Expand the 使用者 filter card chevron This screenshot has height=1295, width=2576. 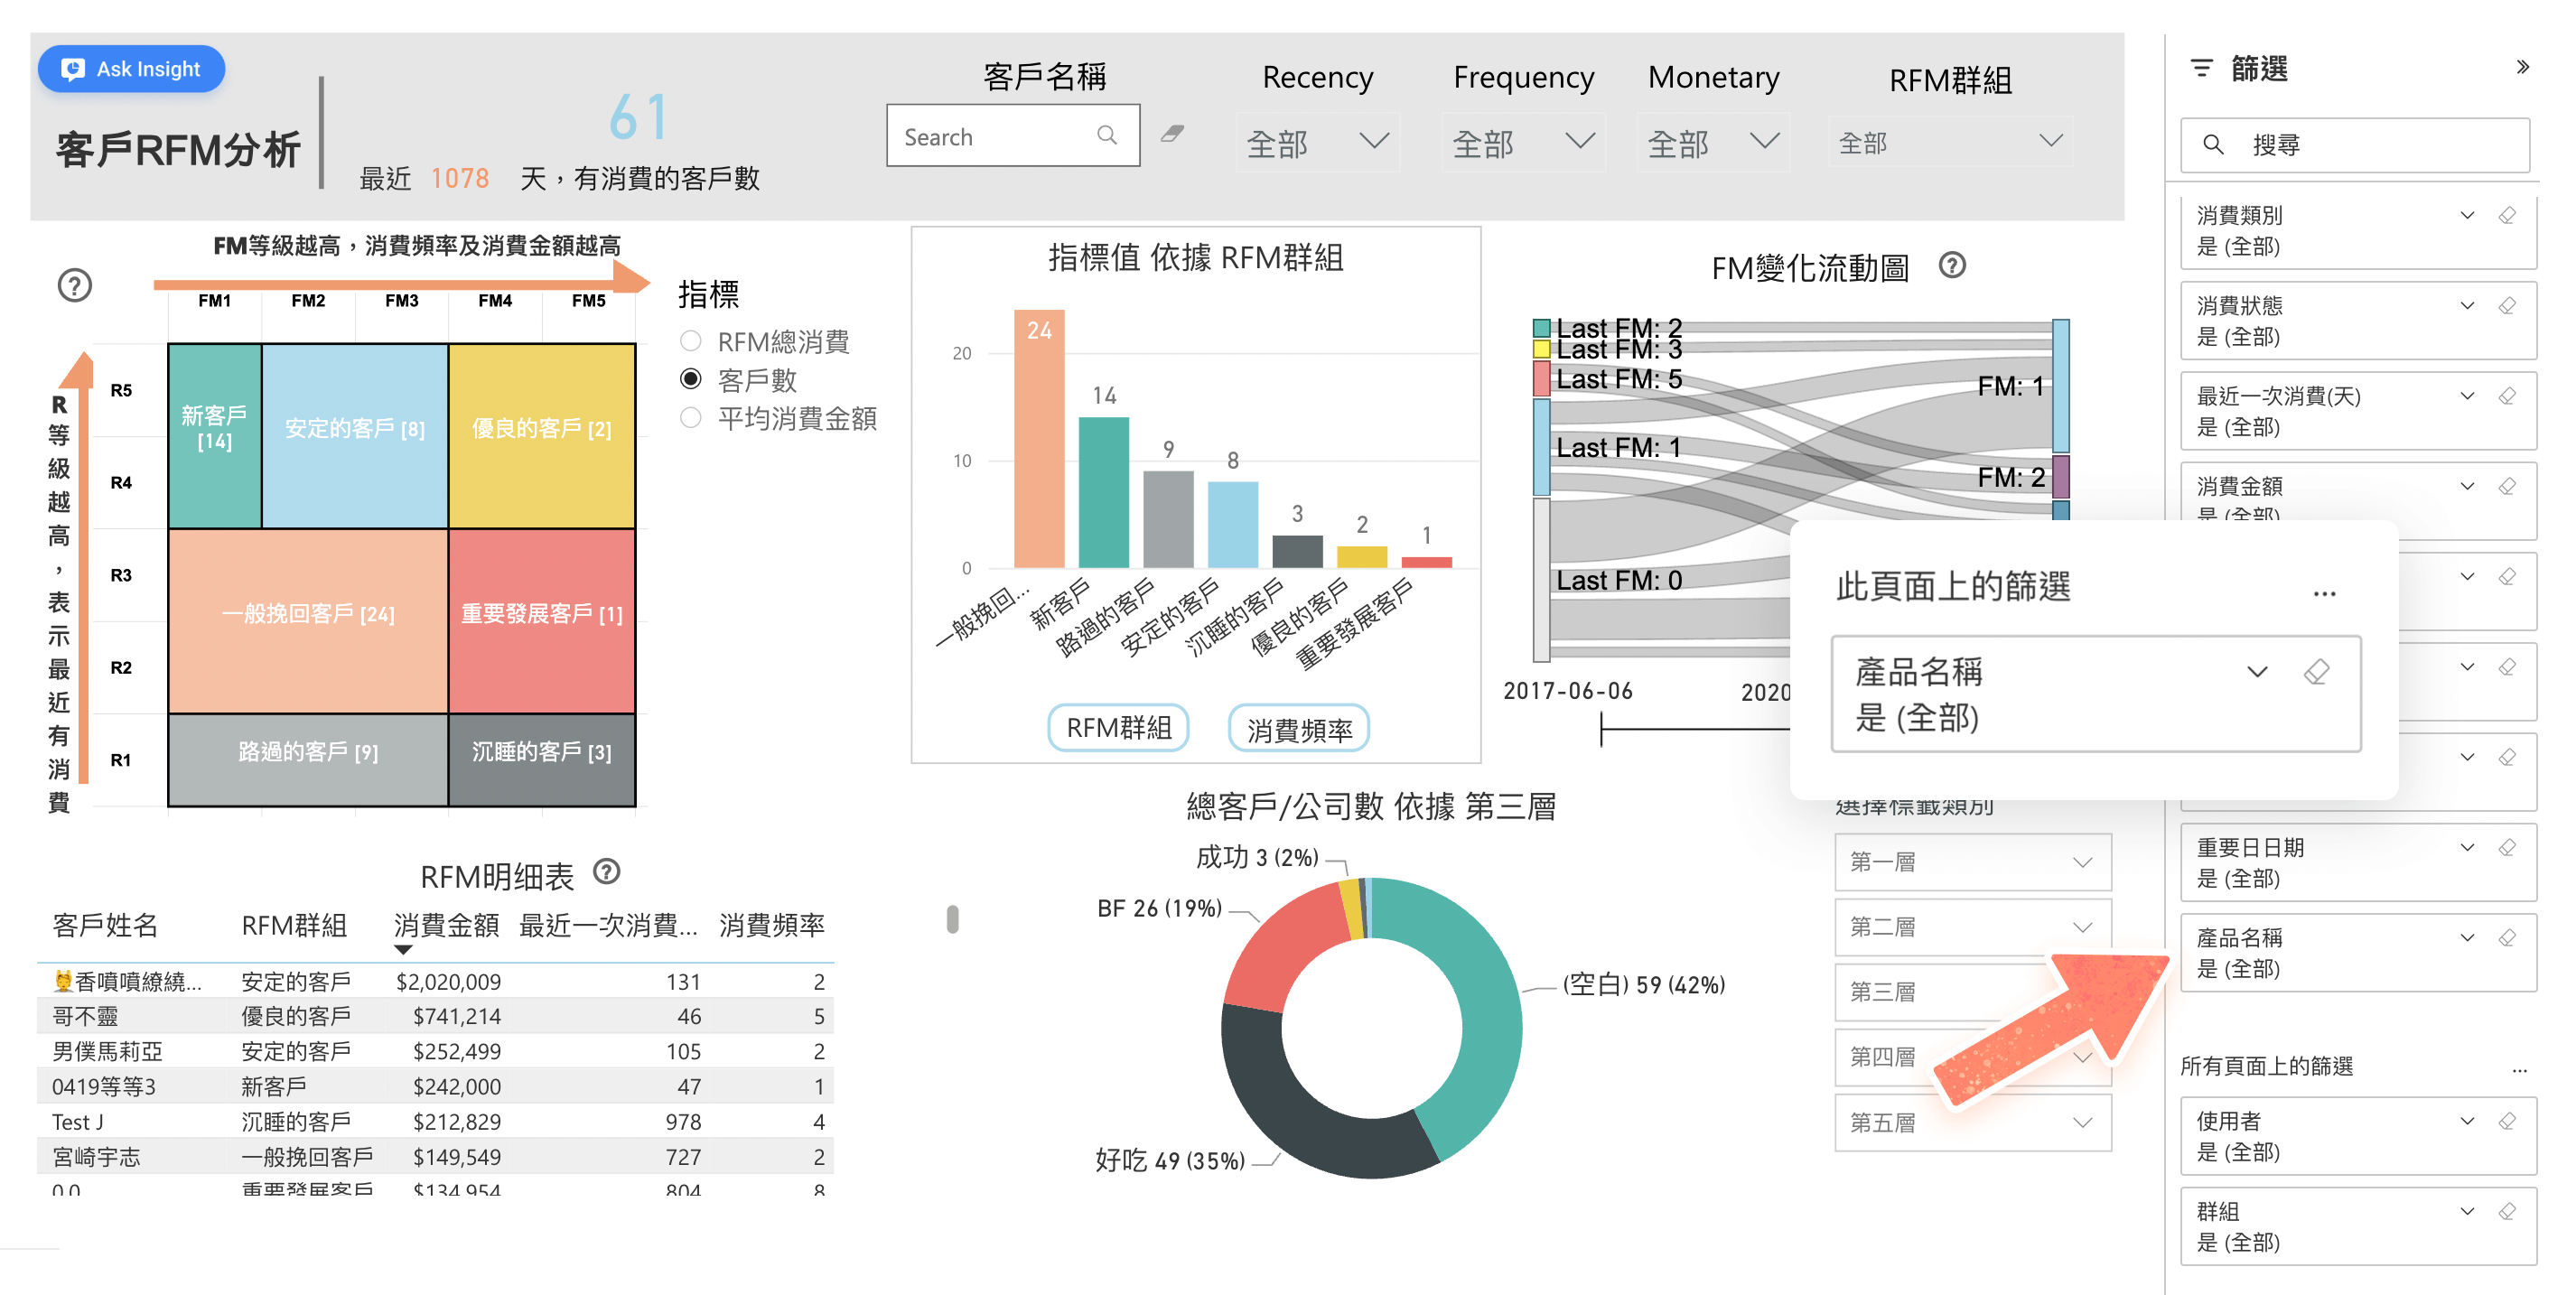pyautogui.click(x=2467, y=1121)
